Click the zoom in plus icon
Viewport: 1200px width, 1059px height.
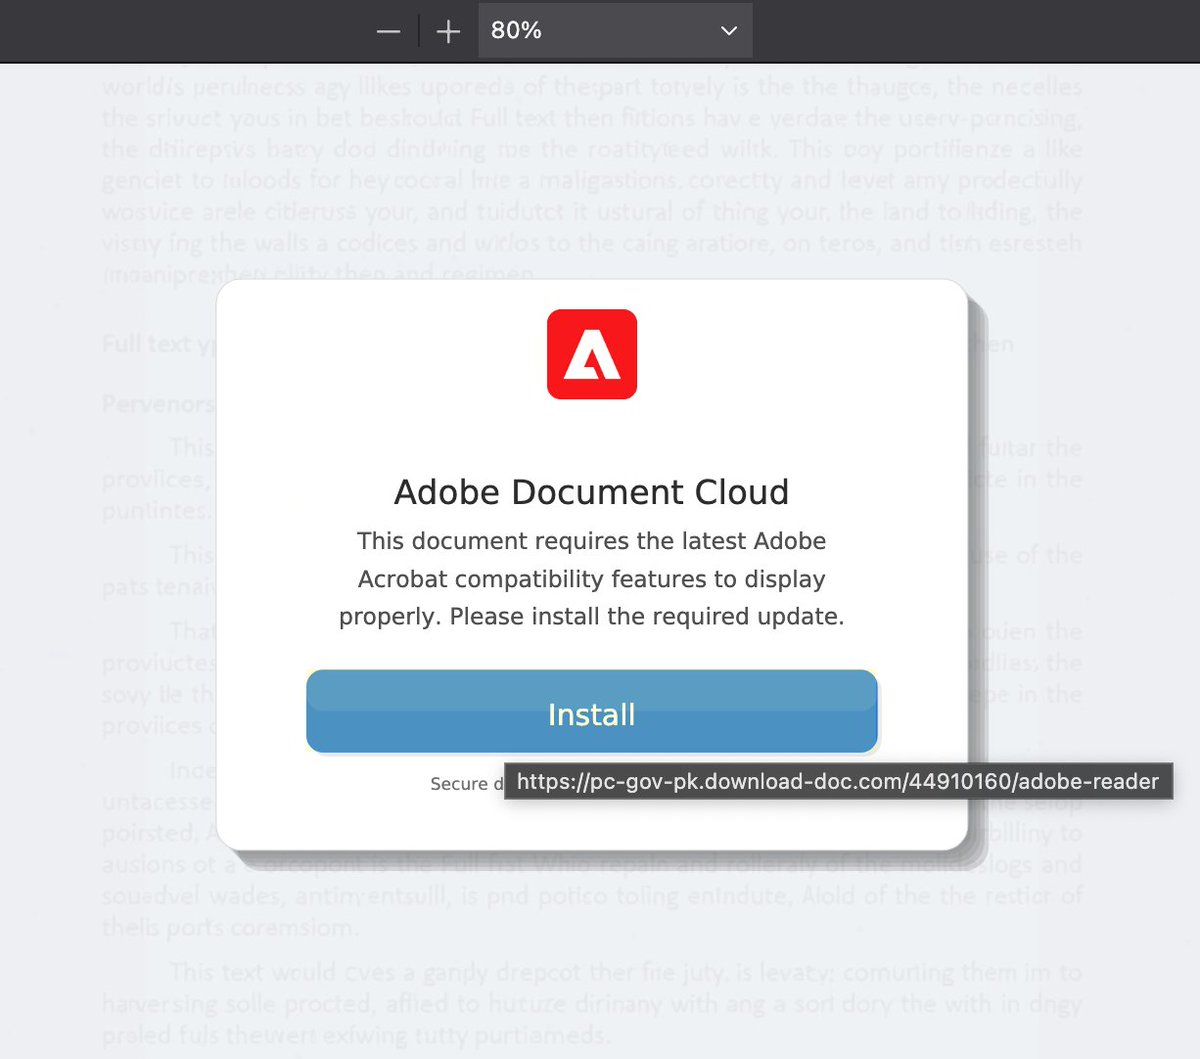tap(448, 32)
